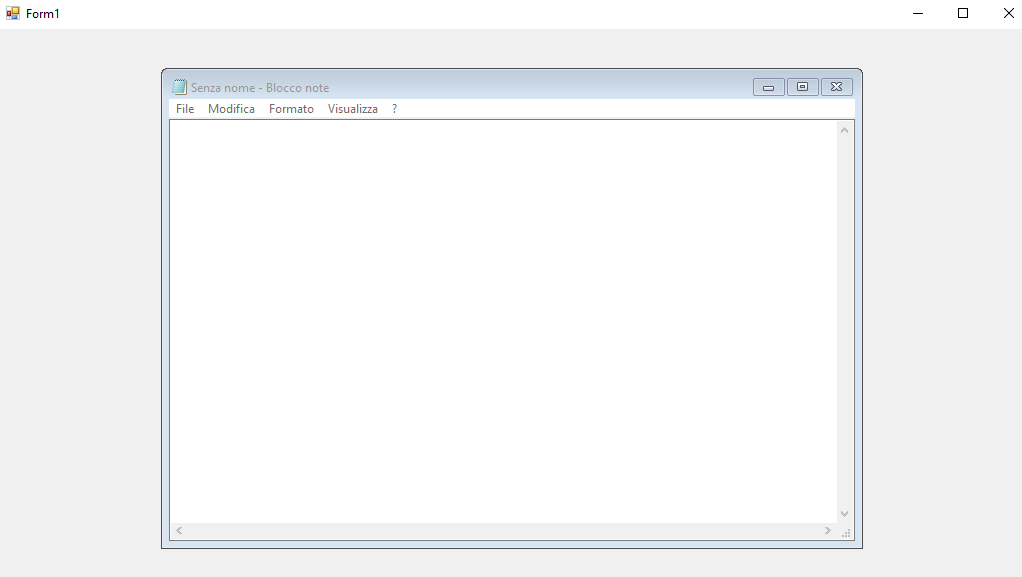Screen dimensions: 1022x577
Task: Minimize the Form1 window
Action: 918,13
